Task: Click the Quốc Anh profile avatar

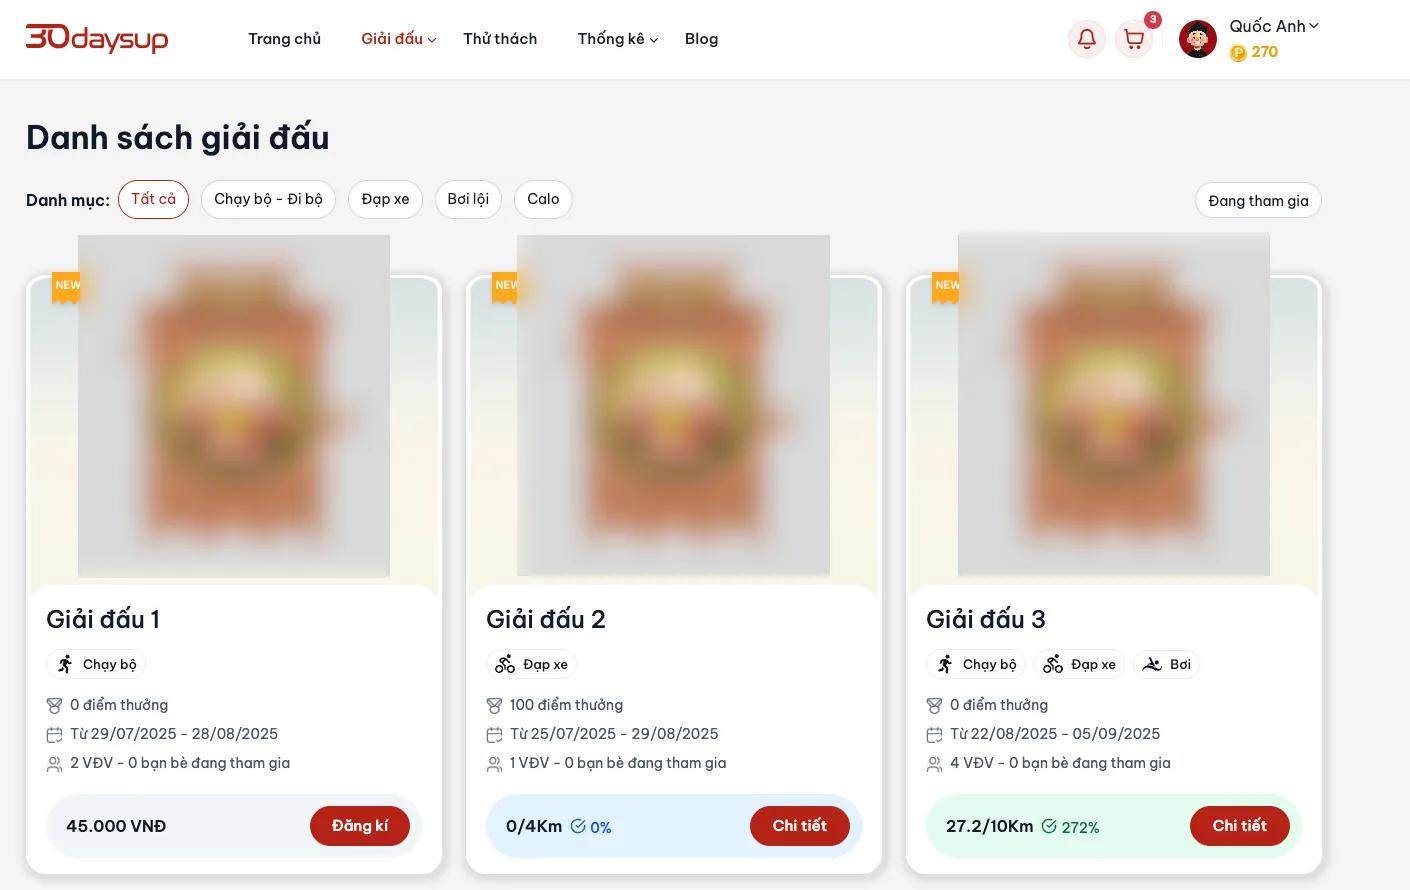Action: click(1198, 39)
